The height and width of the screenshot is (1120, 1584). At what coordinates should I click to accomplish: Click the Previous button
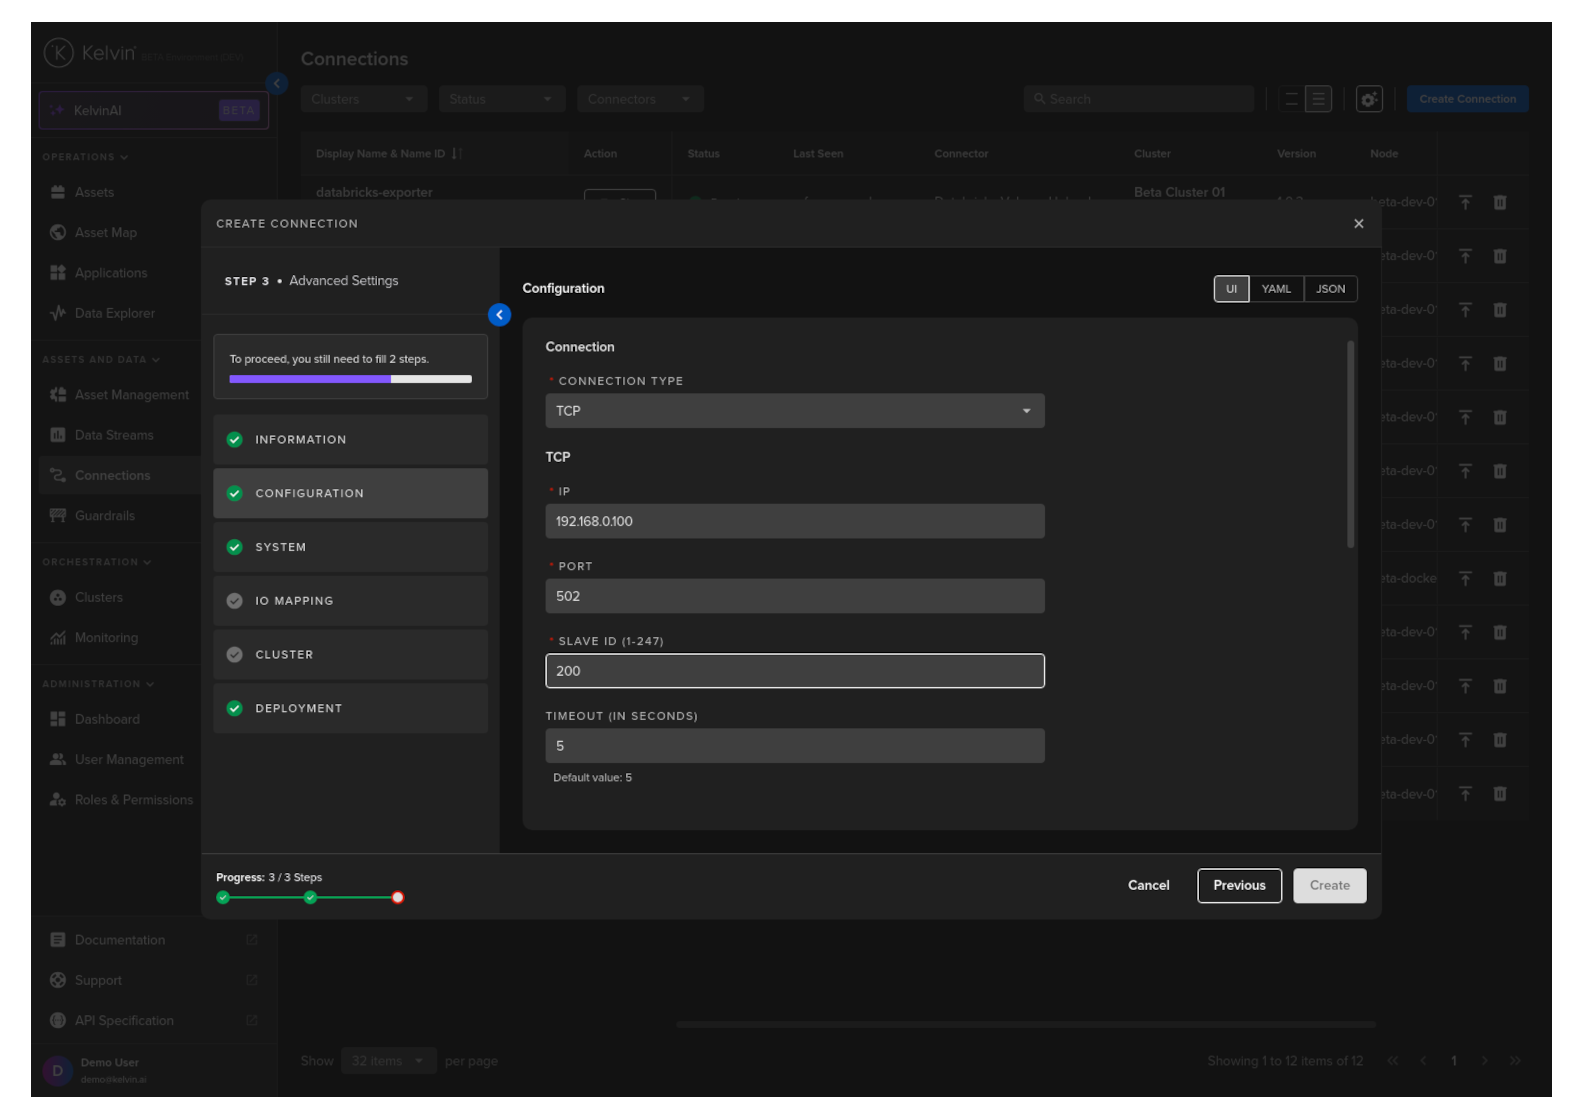click(x=1239, y=886)
